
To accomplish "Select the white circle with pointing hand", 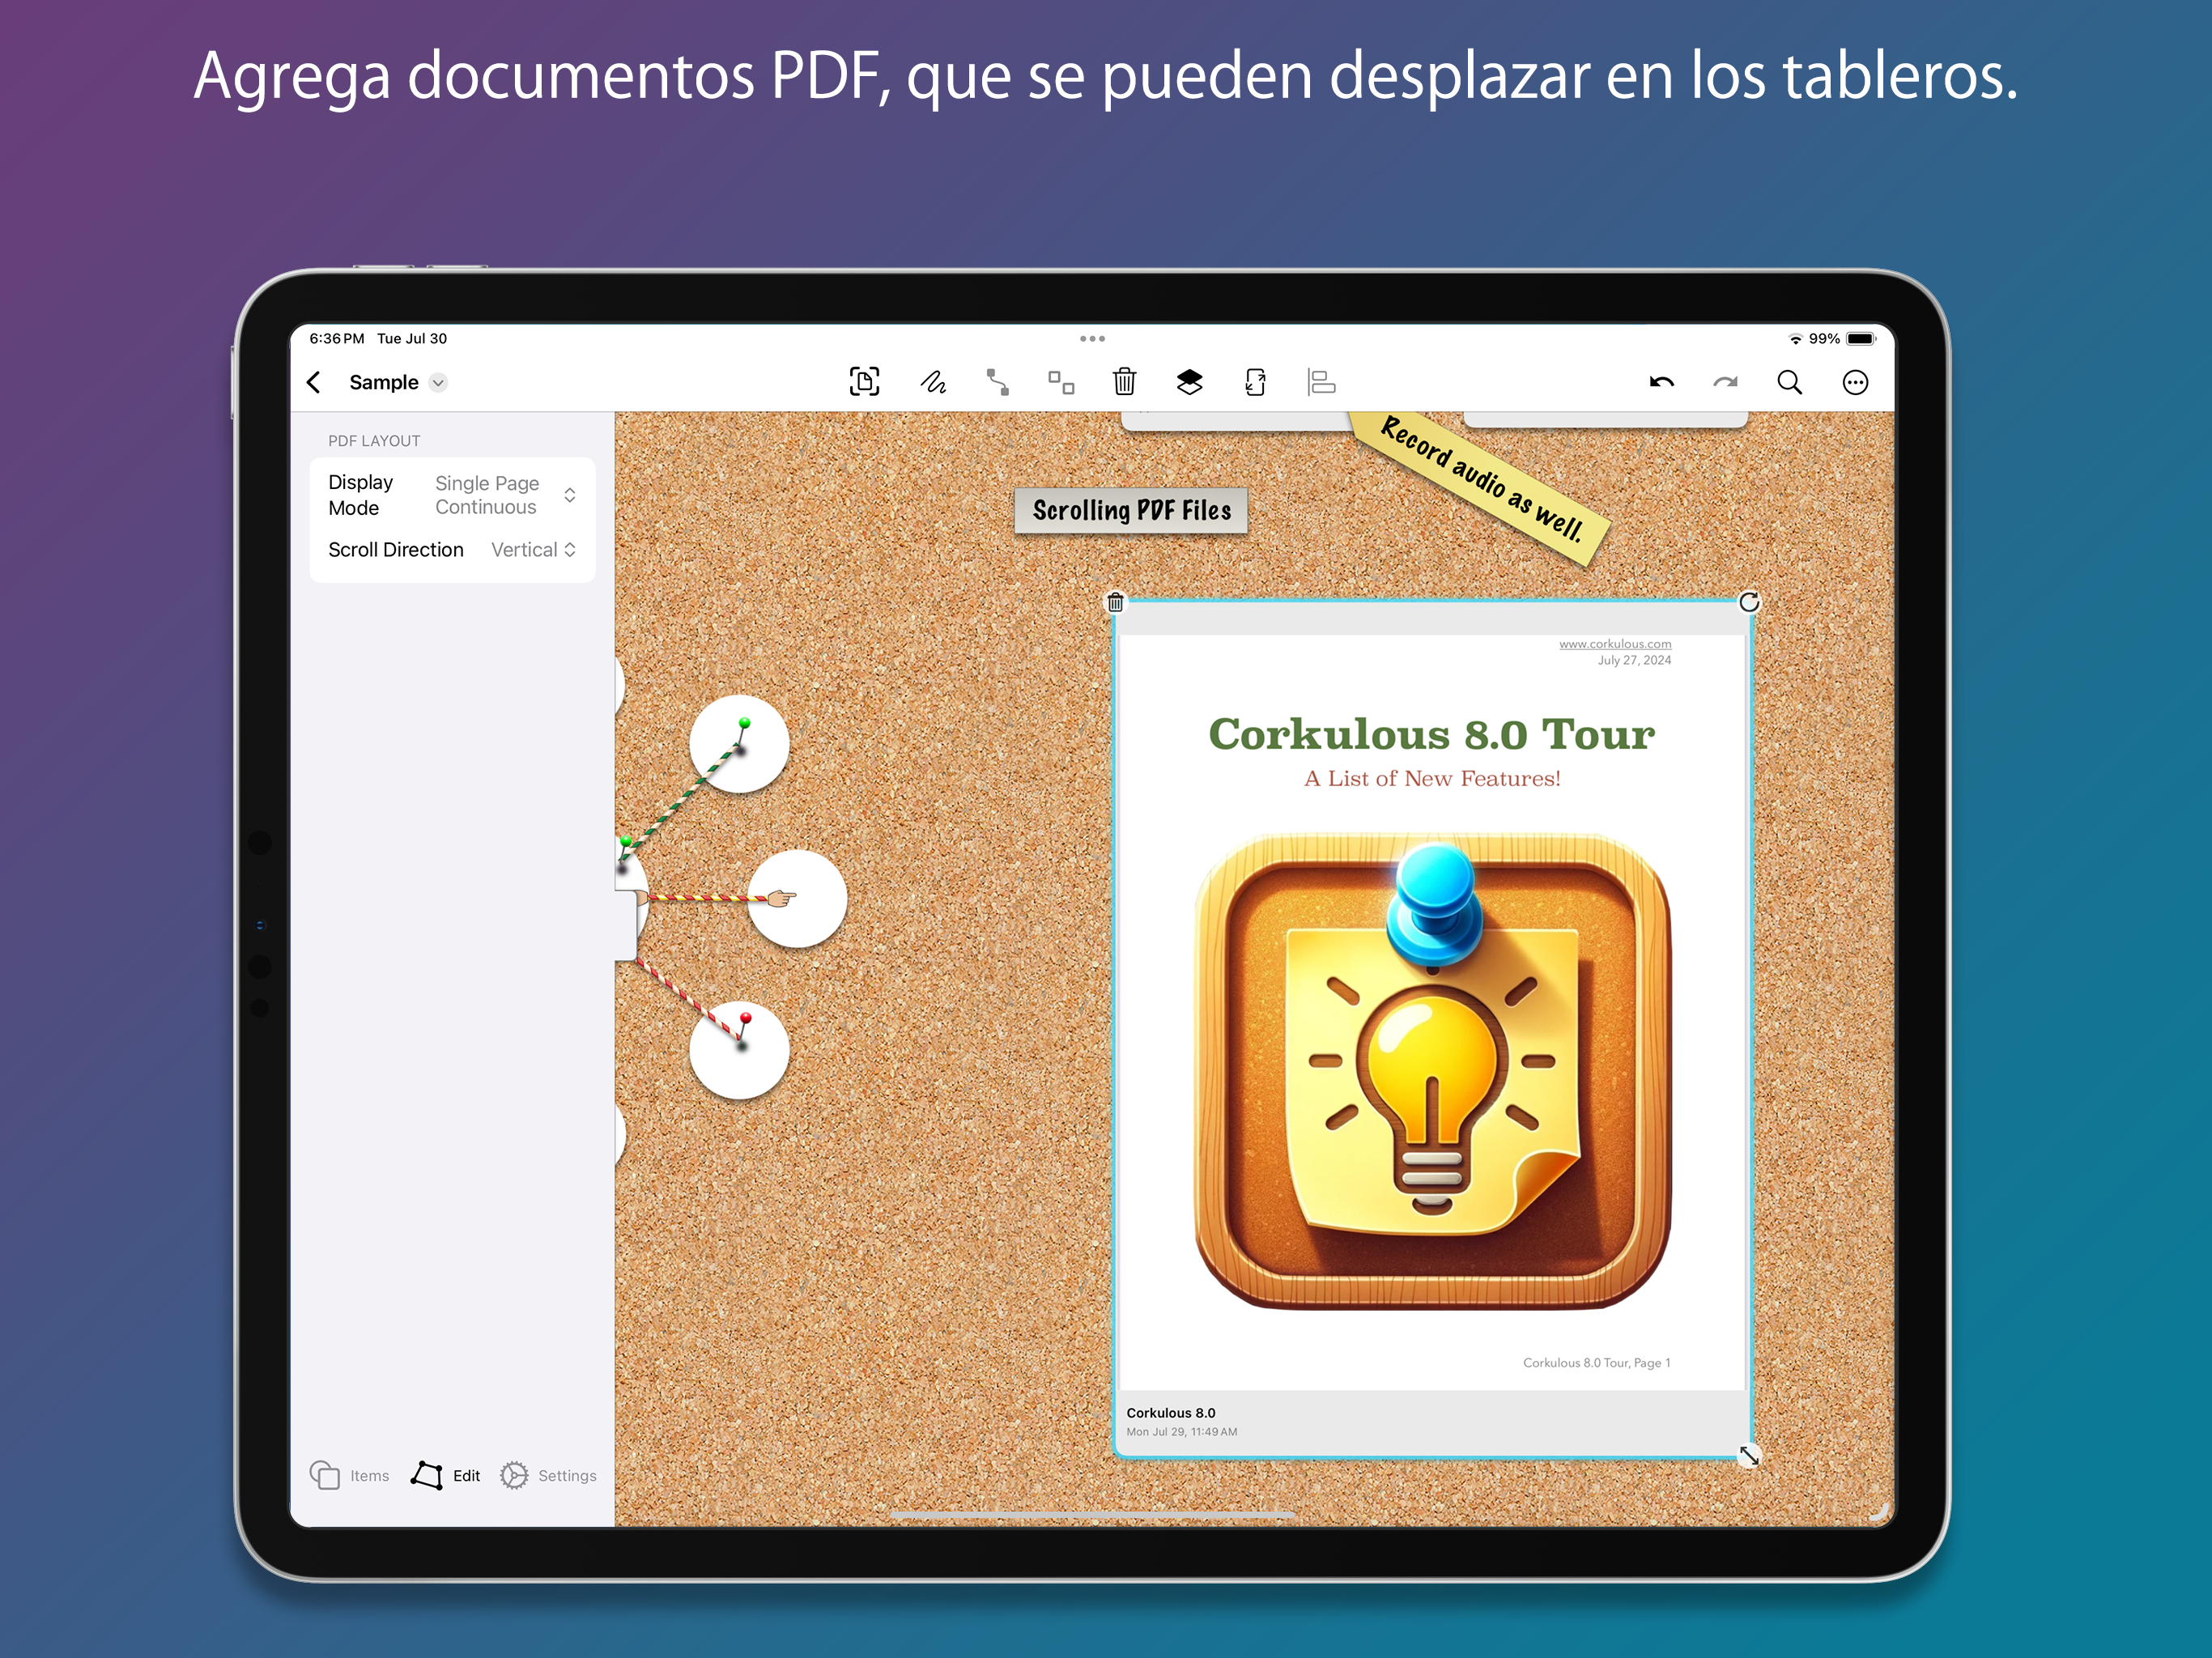I will click(x=797, y=899).
